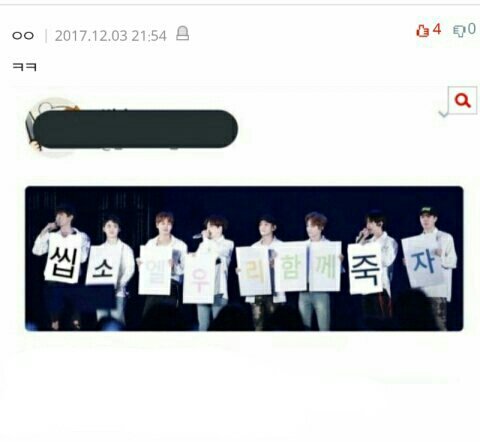
Task: Click the person wearing the black cap
Action: (x=433, y=260)
